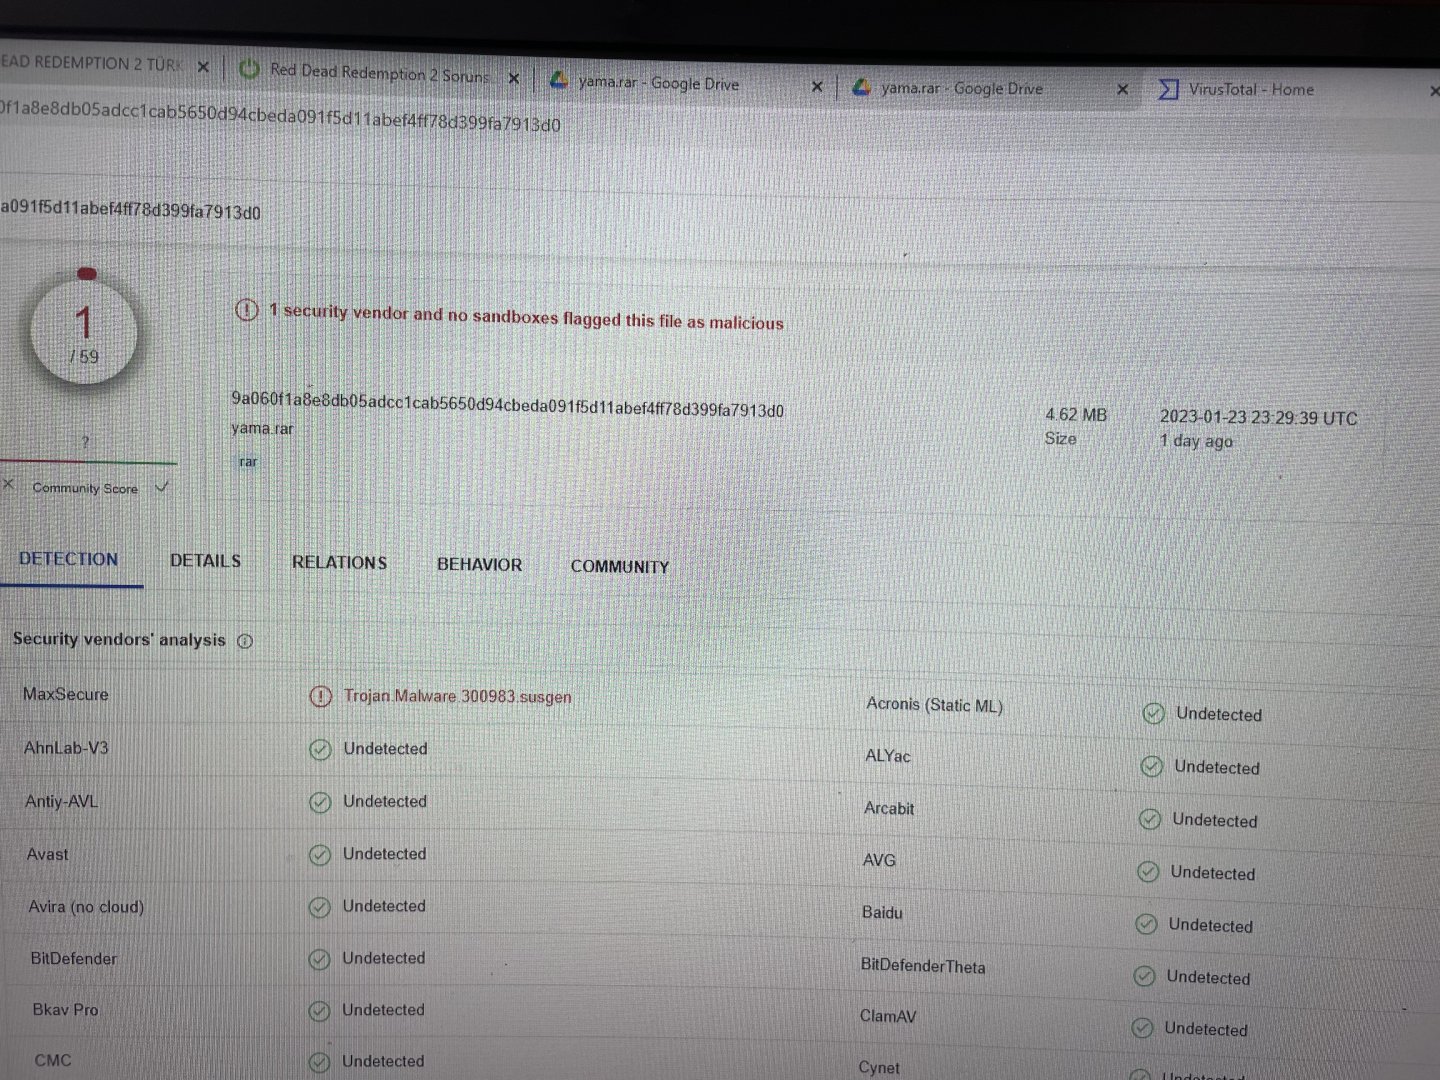Click the power favicon on the Sorunu tab
The image size is (1440, 1080).
click(x=249, y=68)
